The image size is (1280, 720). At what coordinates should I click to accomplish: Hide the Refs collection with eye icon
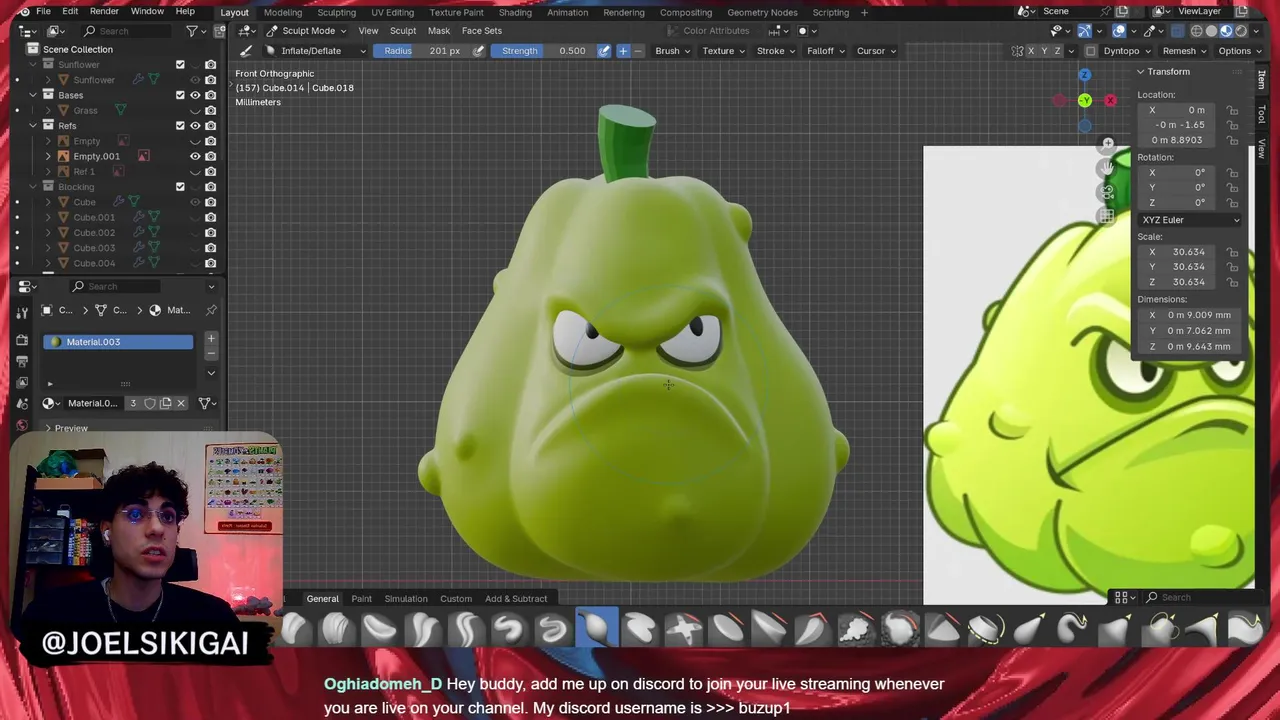click(195, 126)
